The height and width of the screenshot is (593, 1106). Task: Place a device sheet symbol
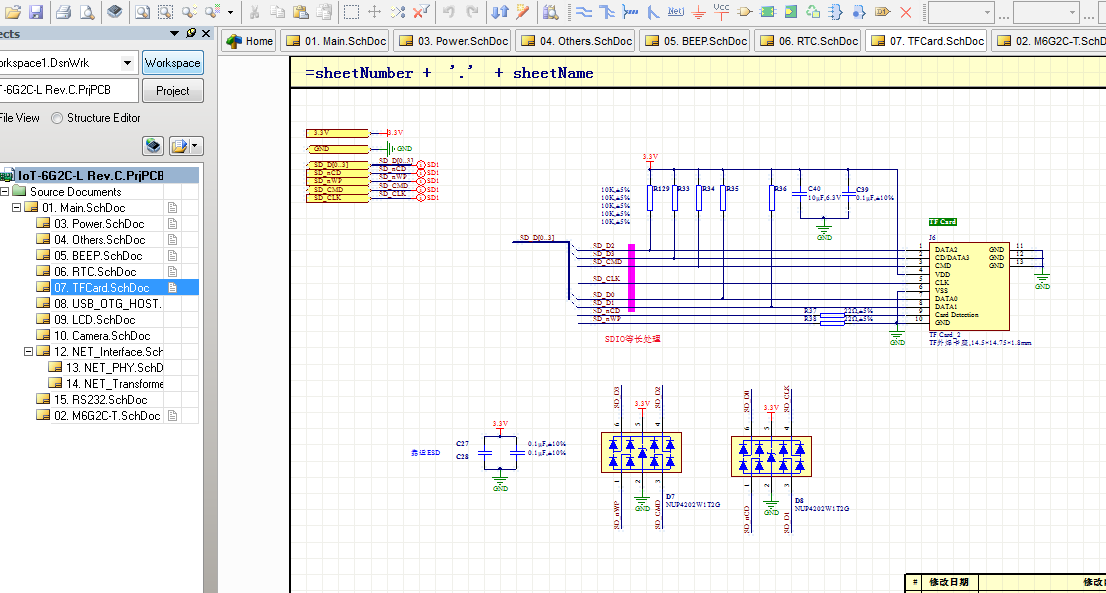[x=813, y=11]
